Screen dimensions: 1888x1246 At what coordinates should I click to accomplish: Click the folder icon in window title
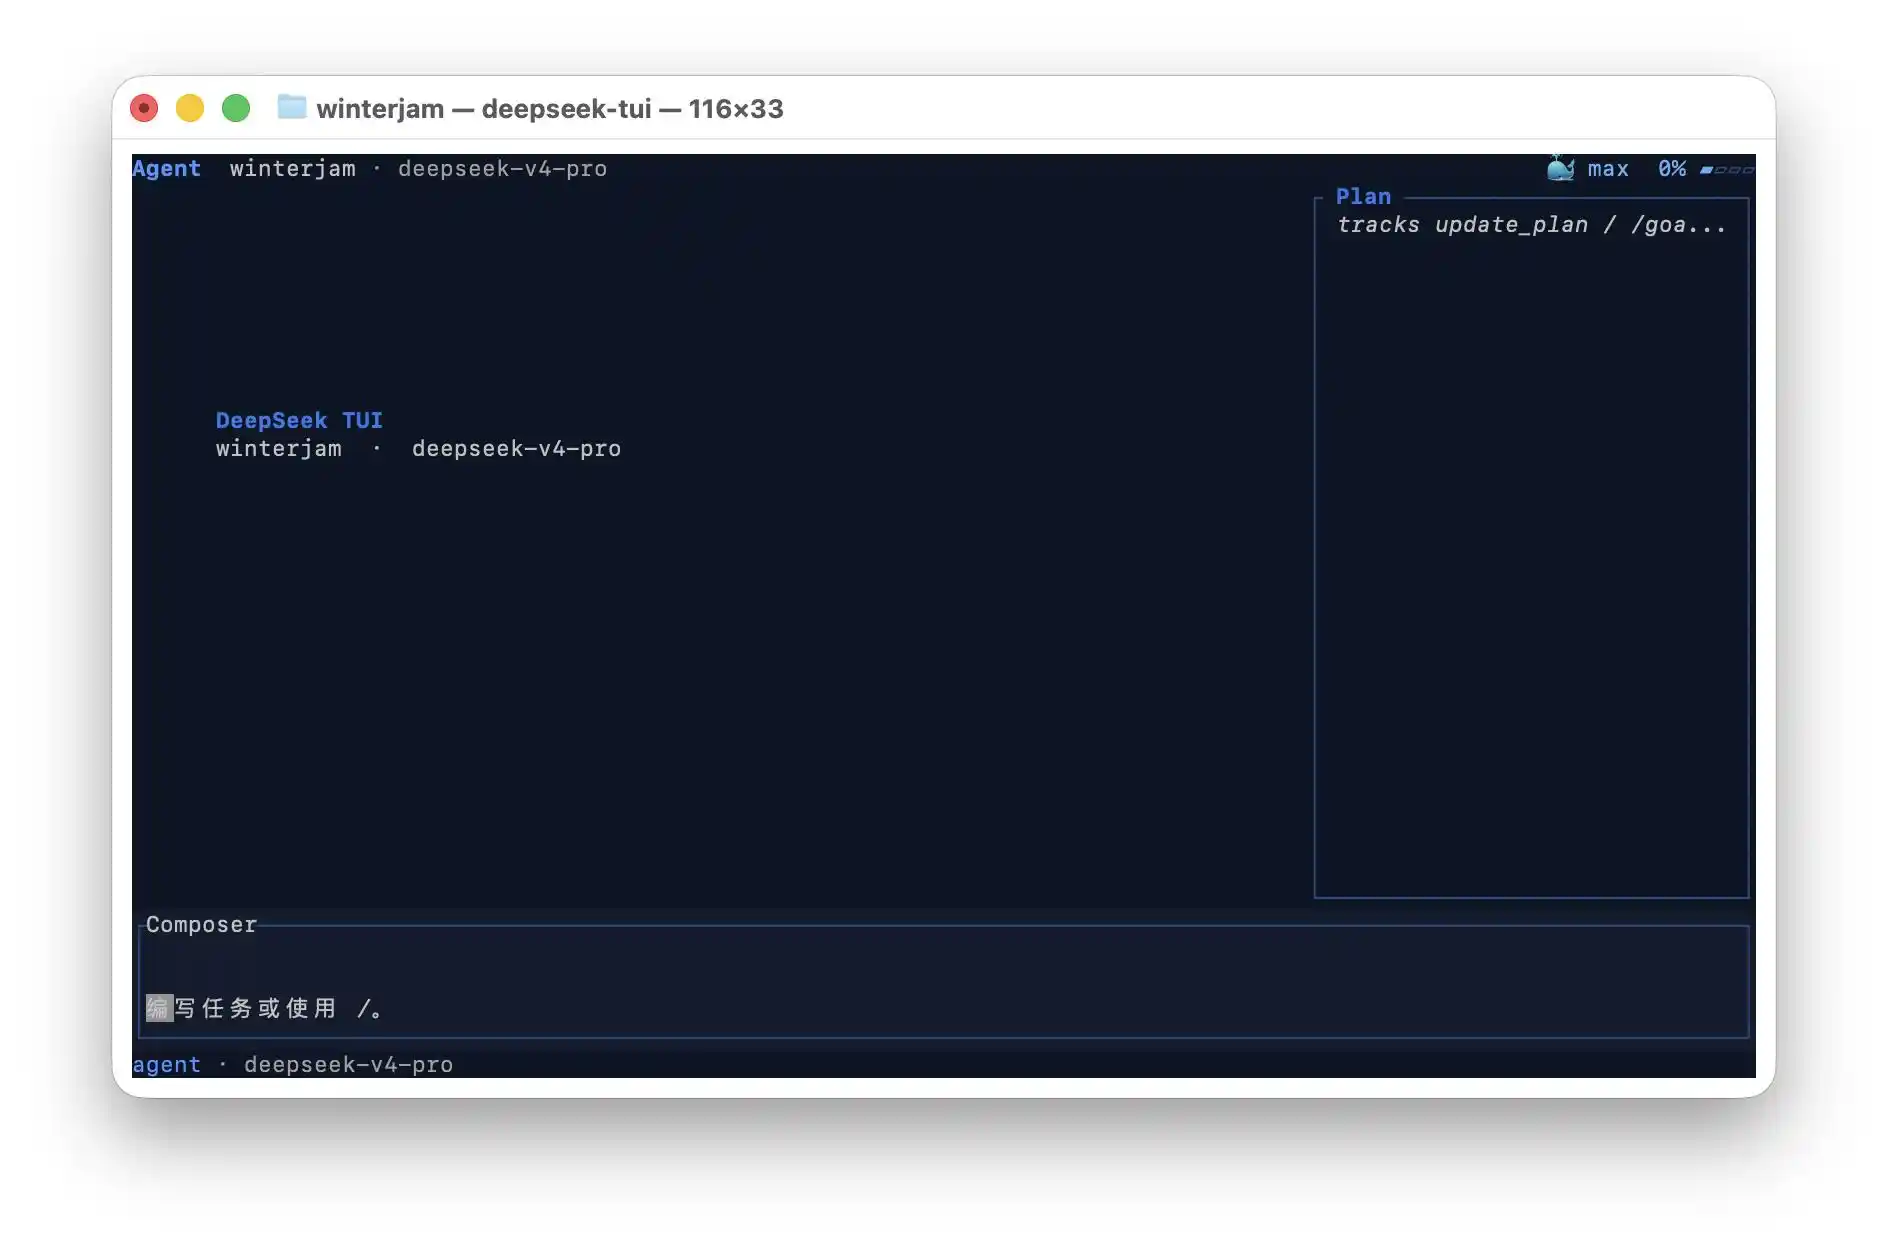click(291, 107)
